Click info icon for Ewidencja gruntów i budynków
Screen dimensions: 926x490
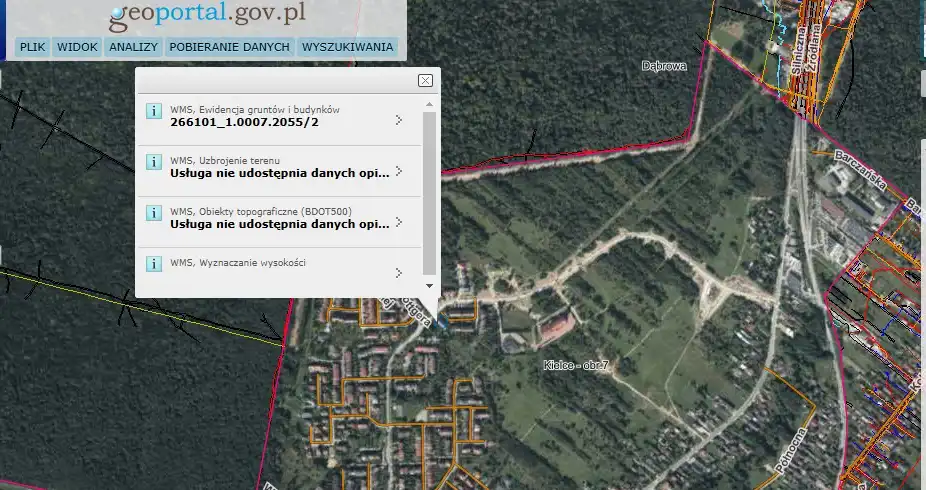pos(154,111)
